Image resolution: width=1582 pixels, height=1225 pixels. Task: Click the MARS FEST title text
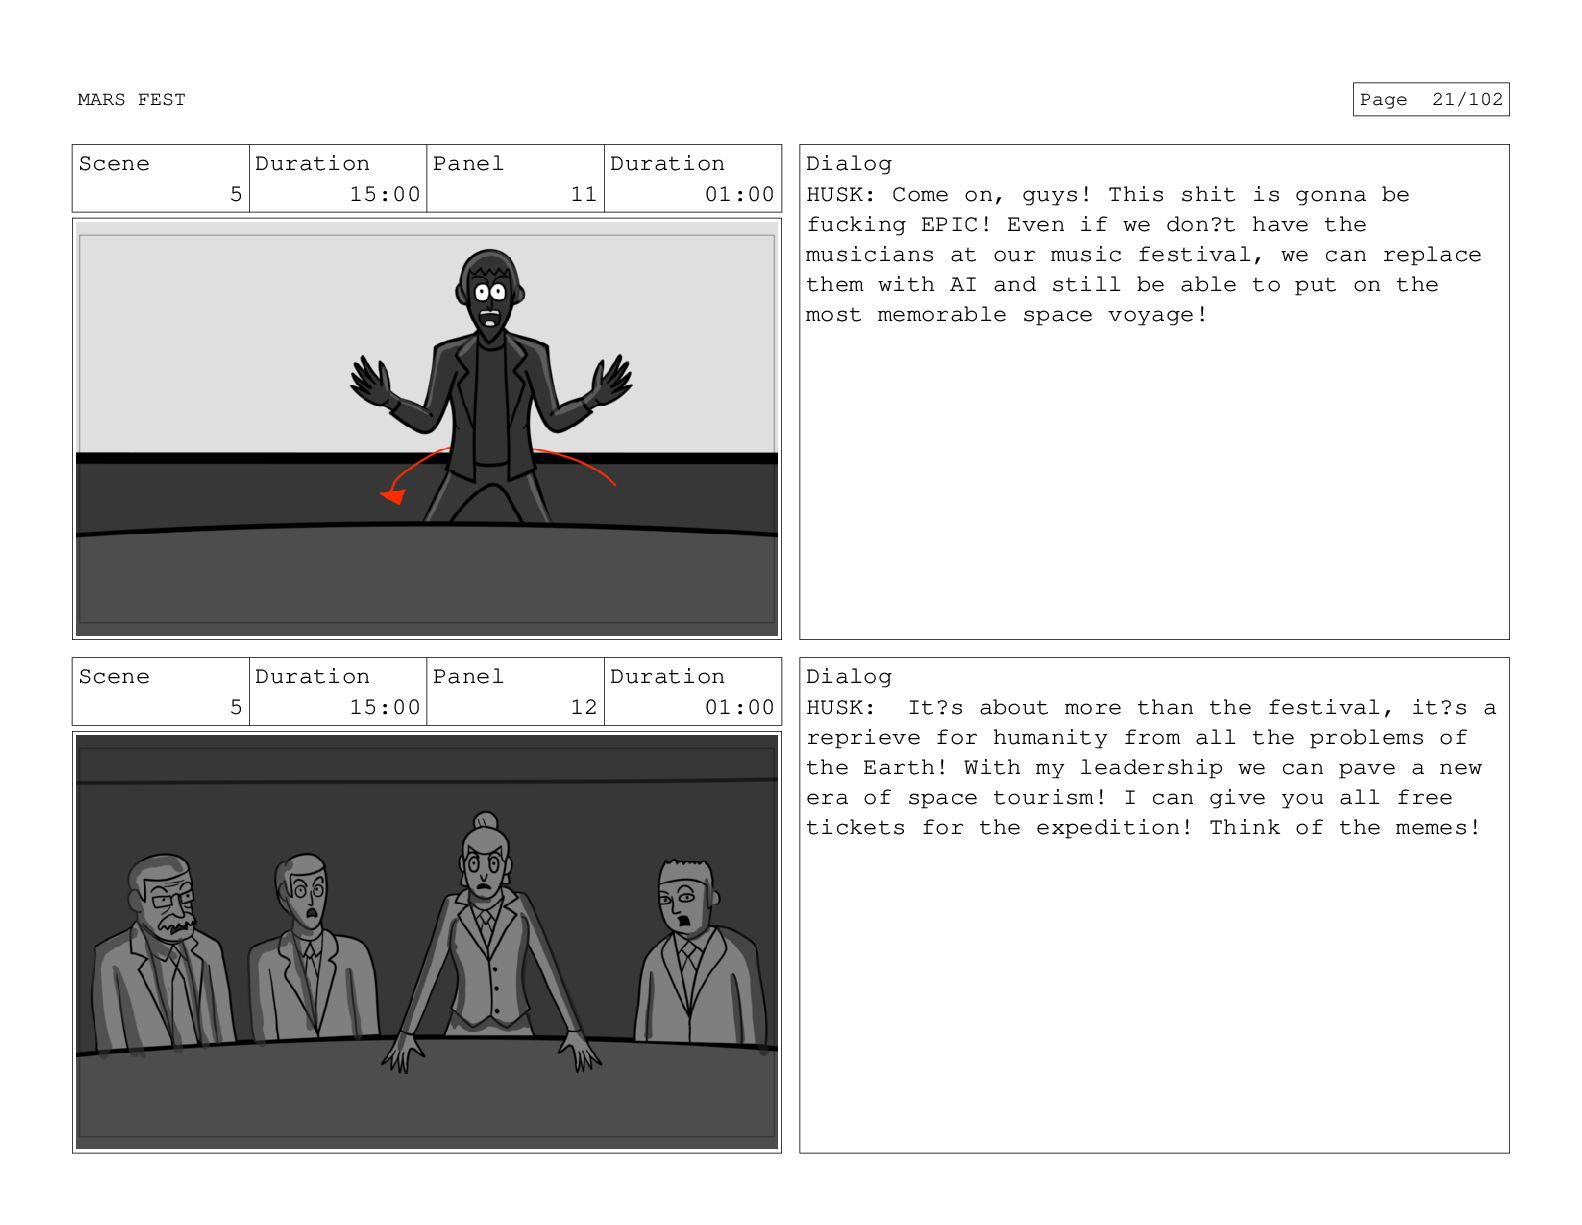131,100
